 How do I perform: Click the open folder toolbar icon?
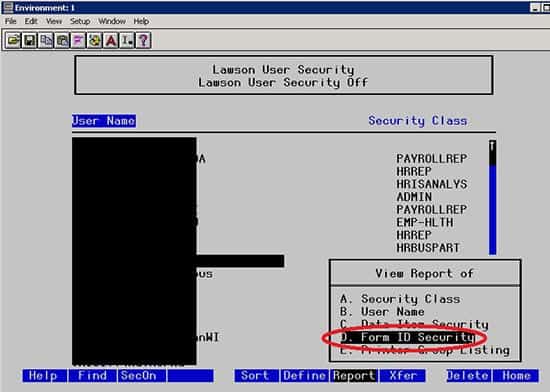[x=13, y=40]
